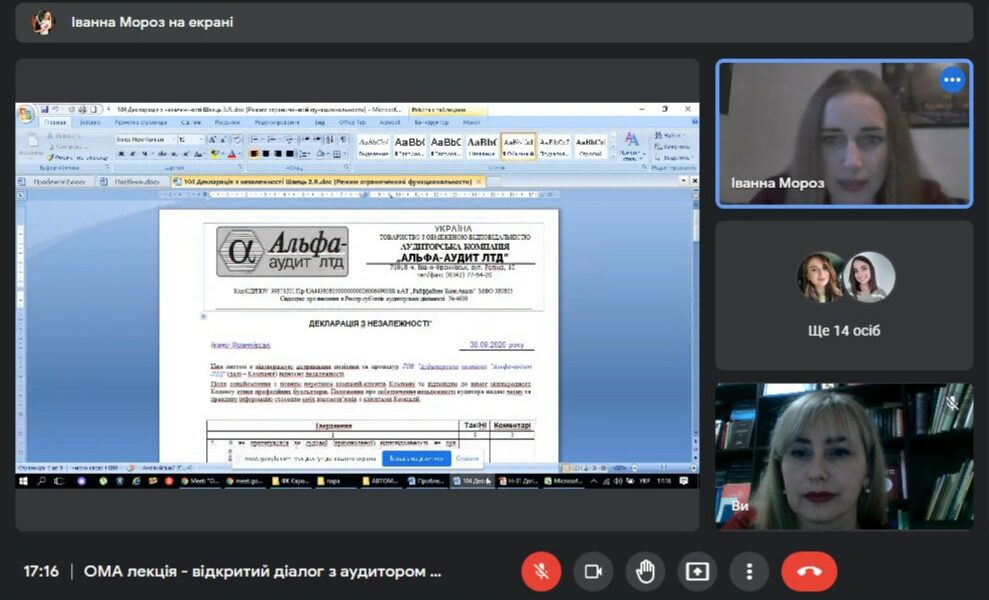This screenshot has width=989, height=600.
Task: Toggle the show paragraph marks pilcrow
Action: coord(342,139)
